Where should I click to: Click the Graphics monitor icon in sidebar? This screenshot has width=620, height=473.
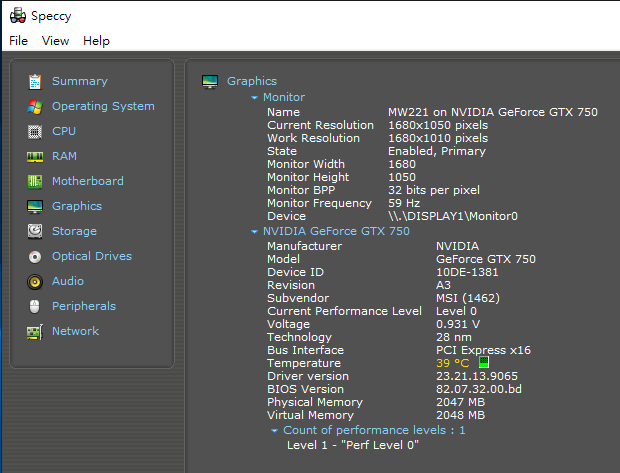(35, 206)
